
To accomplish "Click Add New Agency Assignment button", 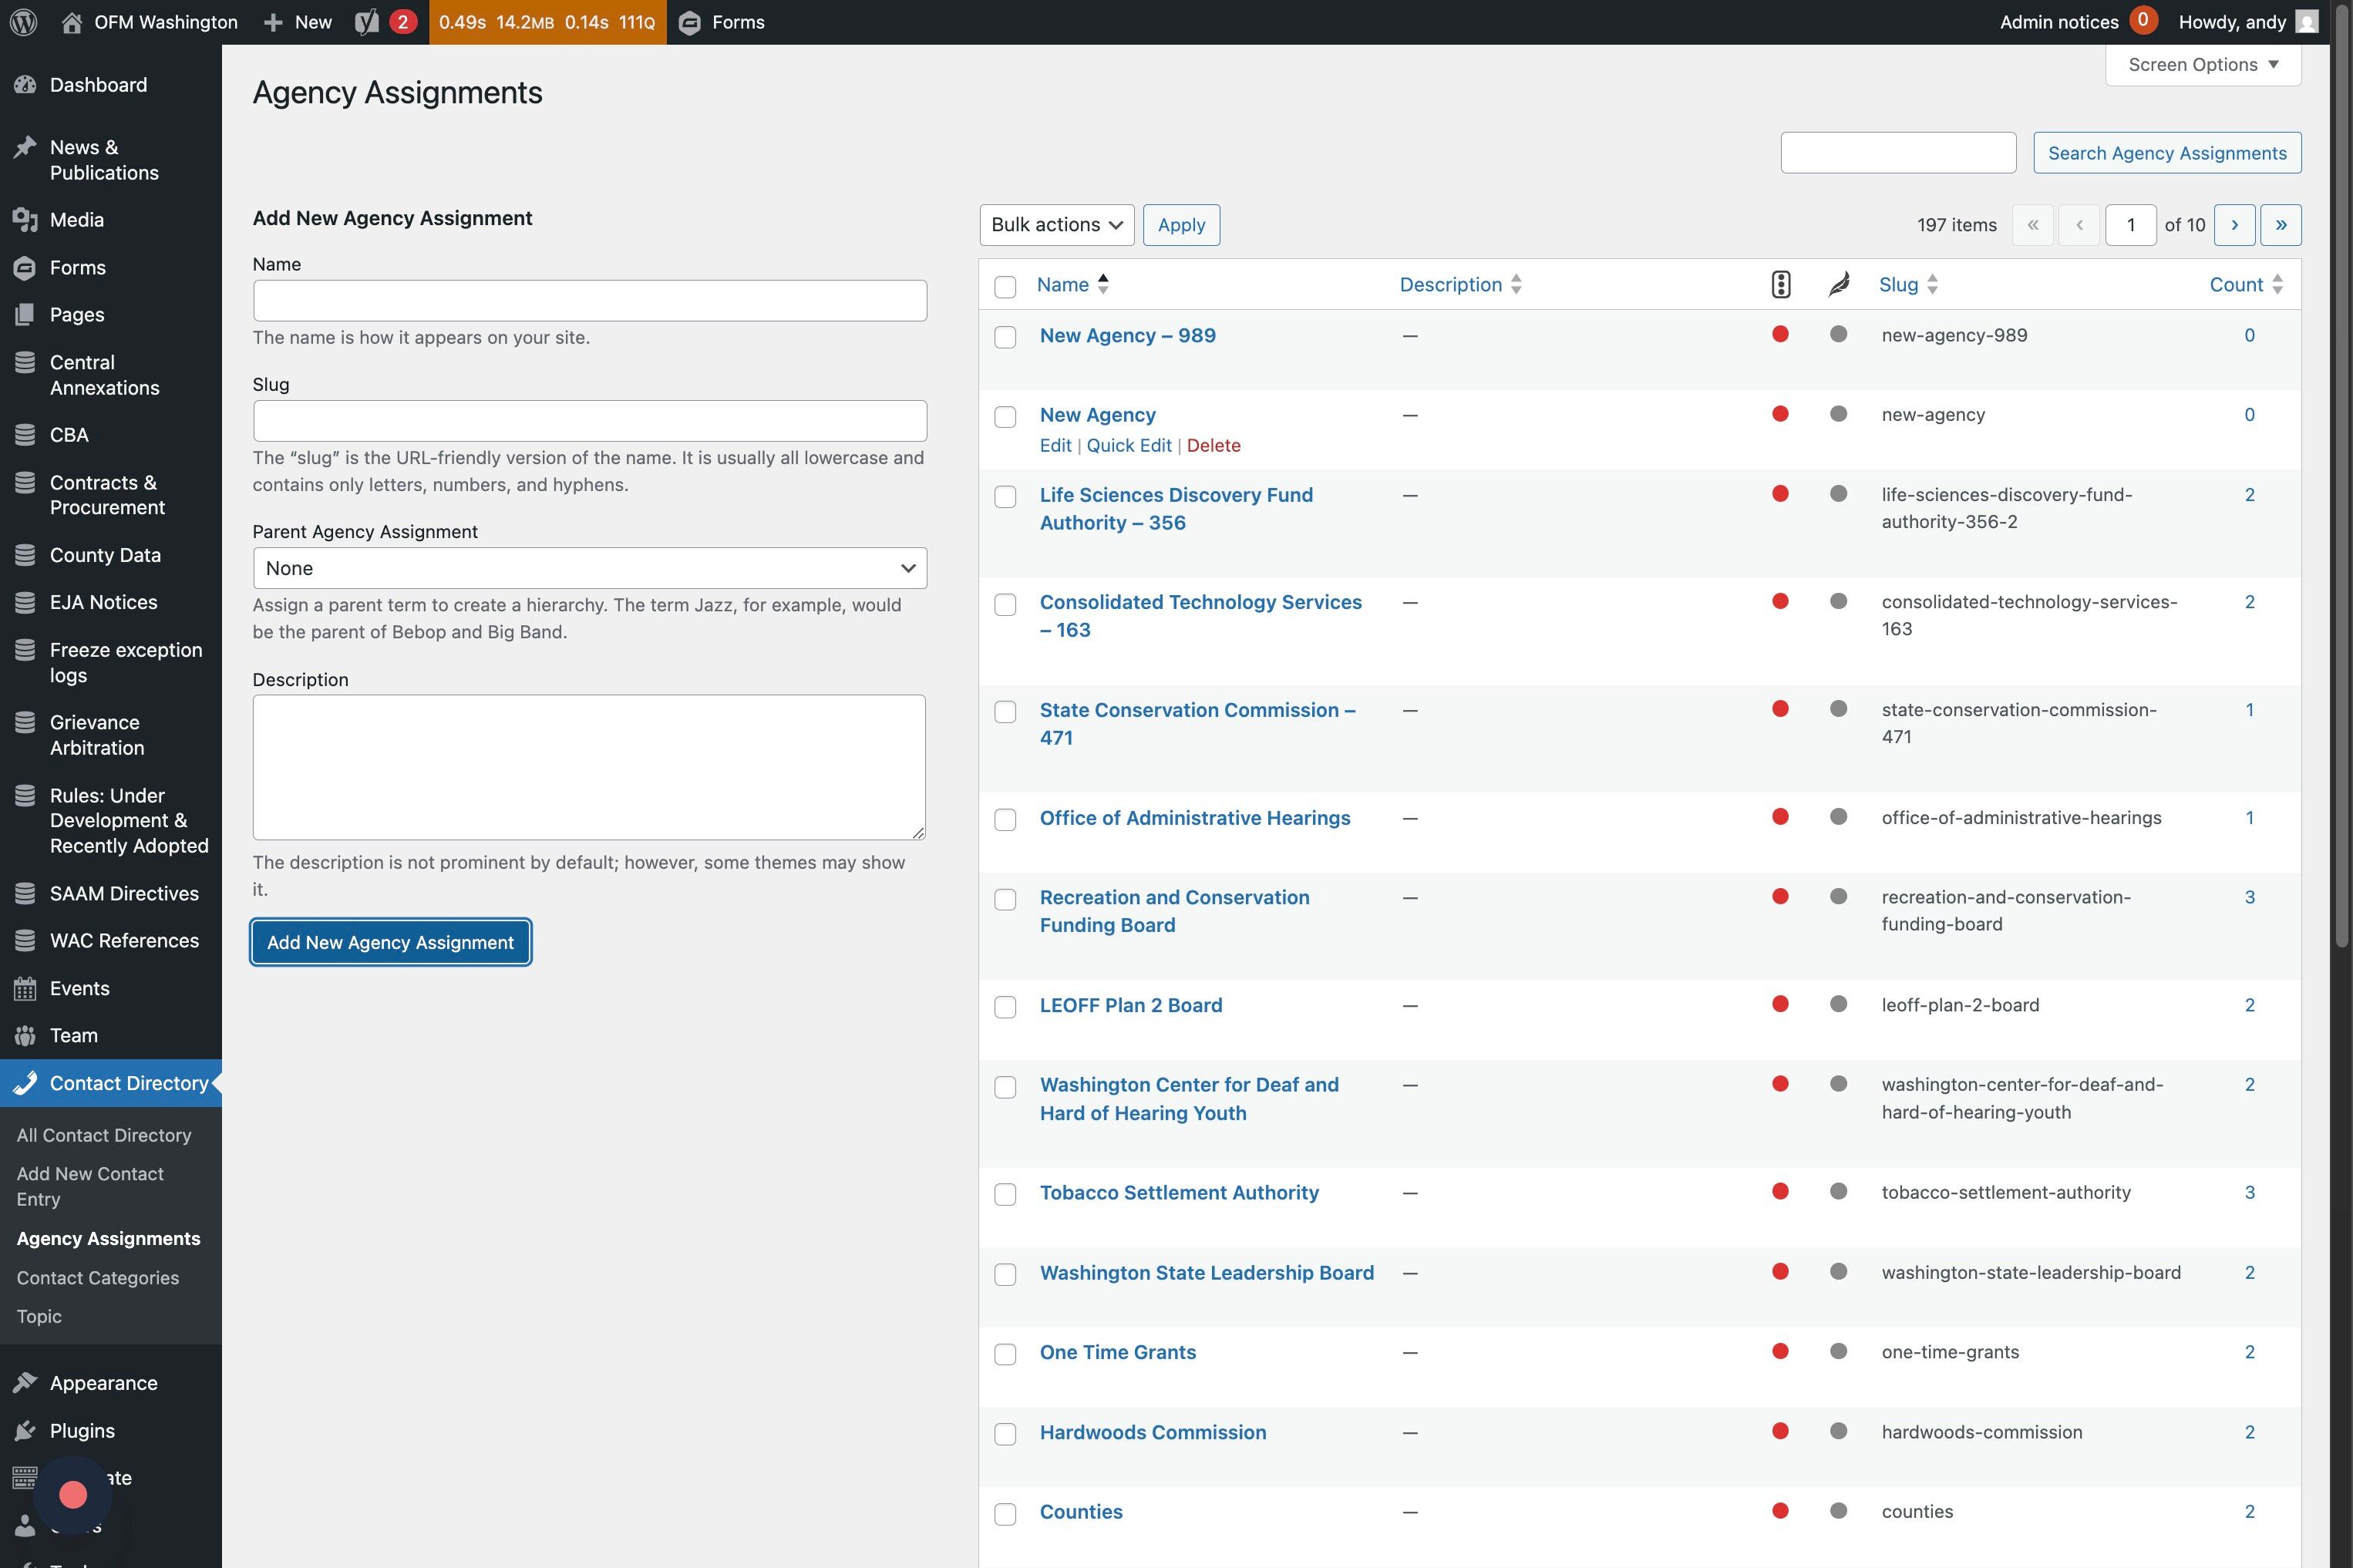I will [x=390, y=942].
